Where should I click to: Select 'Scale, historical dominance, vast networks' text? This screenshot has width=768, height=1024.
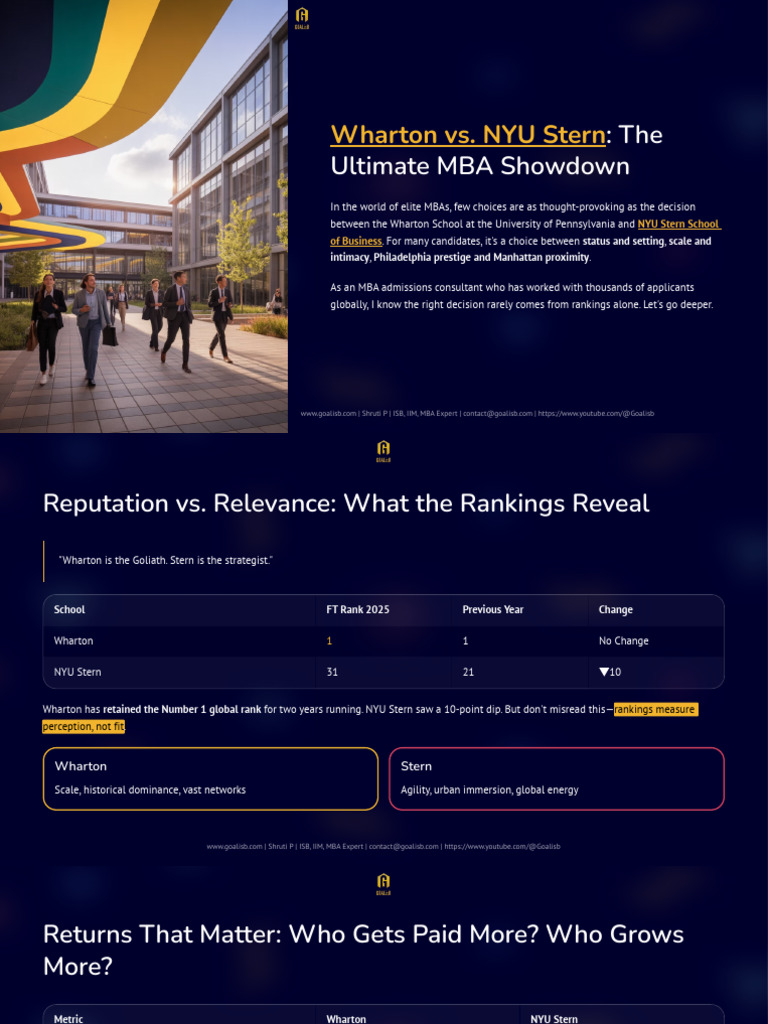coord(150,790)
